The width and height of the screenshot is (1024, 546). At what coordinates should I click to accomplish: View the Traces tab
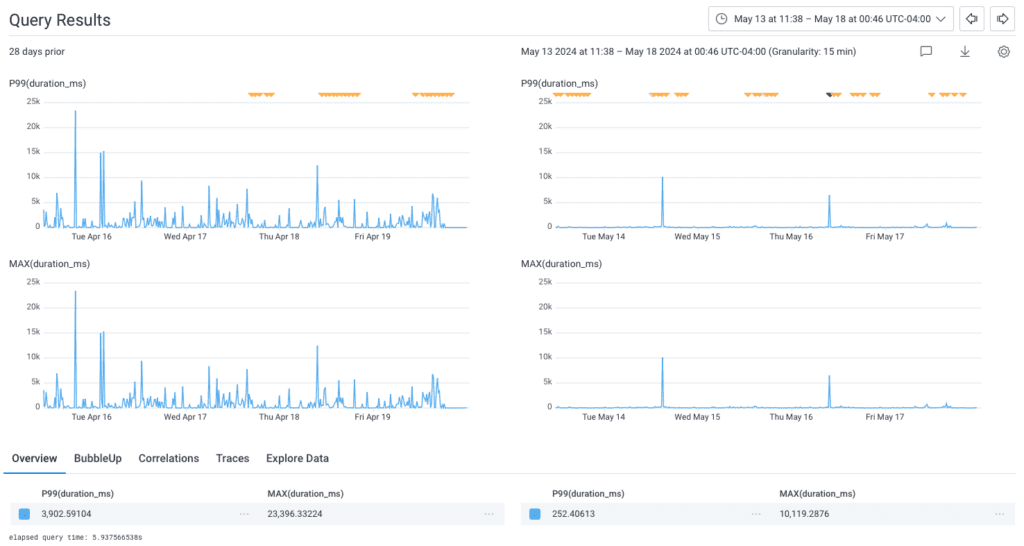[233, 458]
